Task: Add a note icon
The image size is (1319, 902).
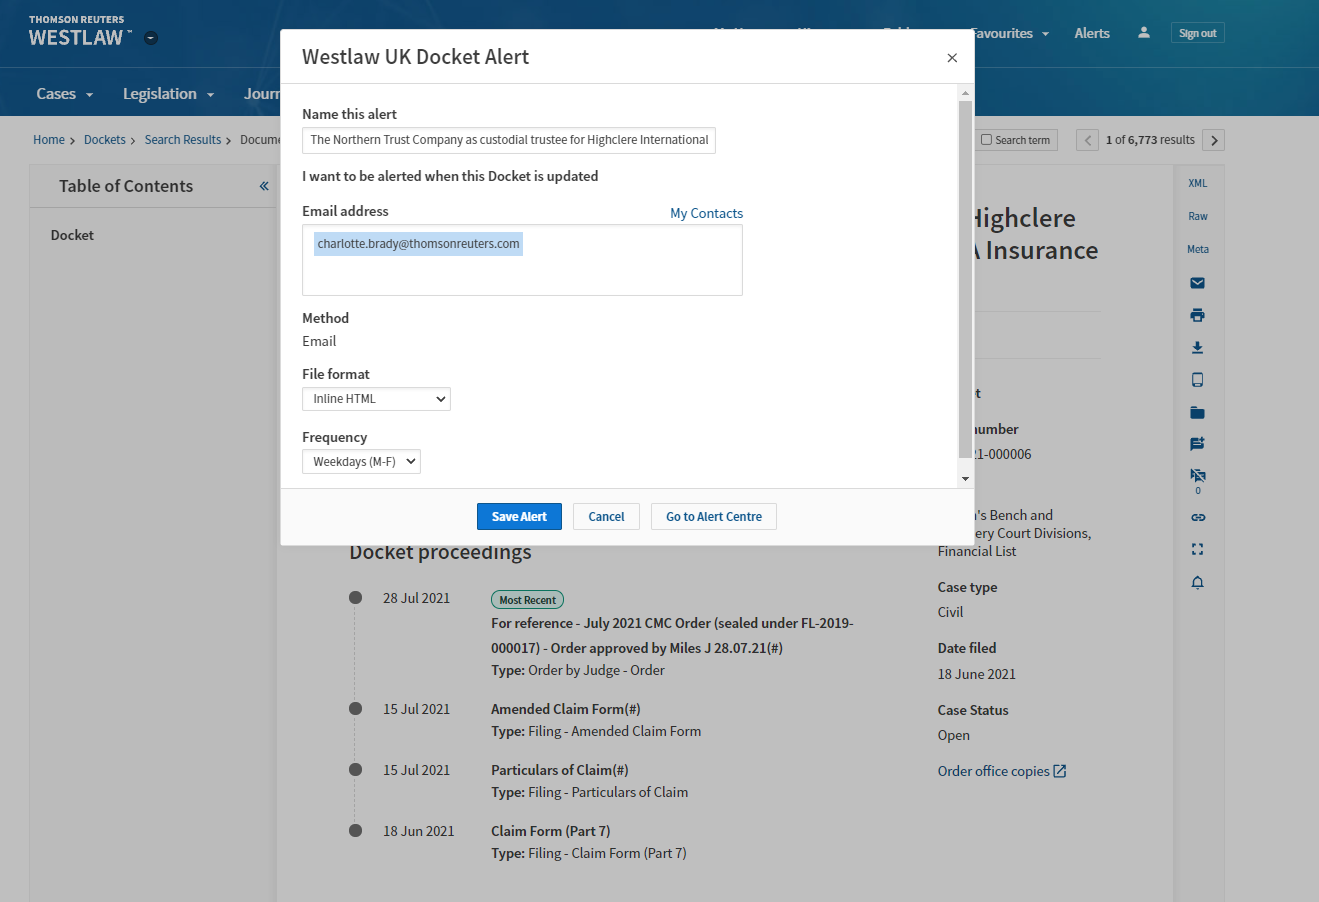Action: coord(1198,444)
